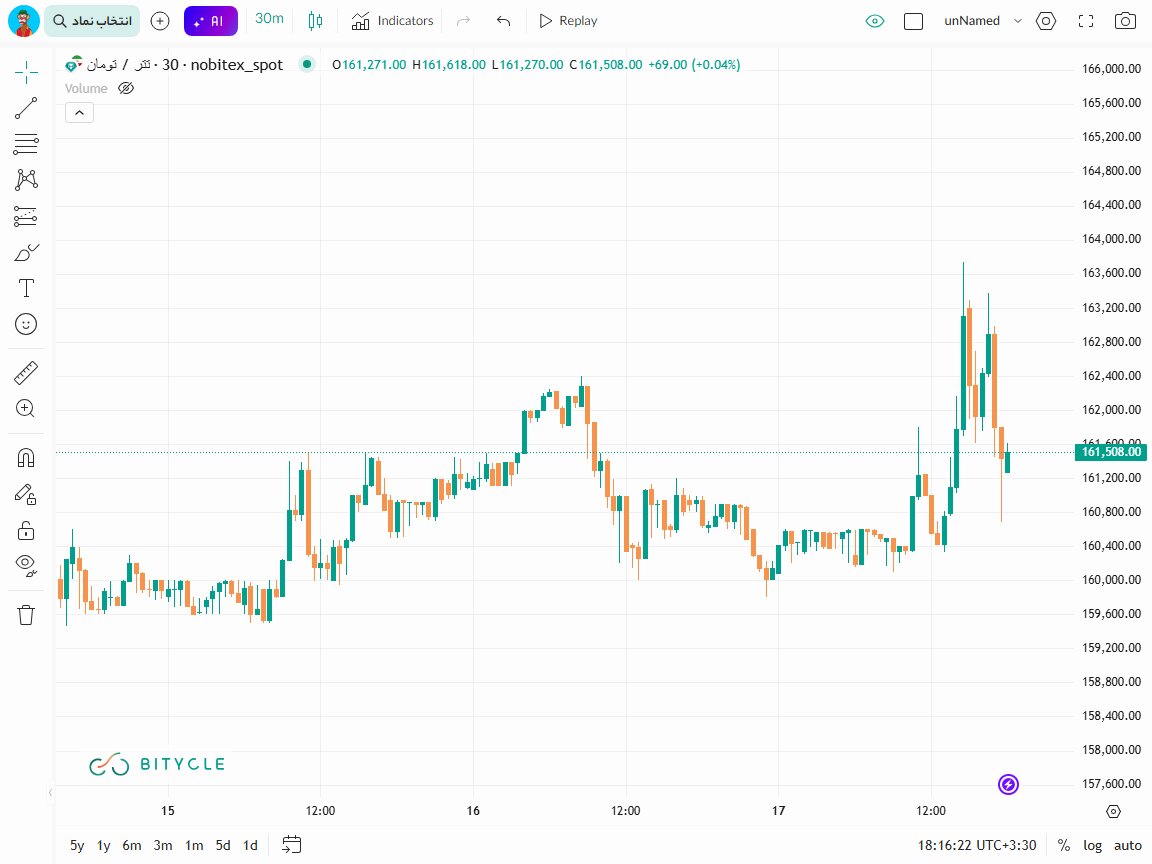Toggle Volume indicator visibility eye

[126, 88]
